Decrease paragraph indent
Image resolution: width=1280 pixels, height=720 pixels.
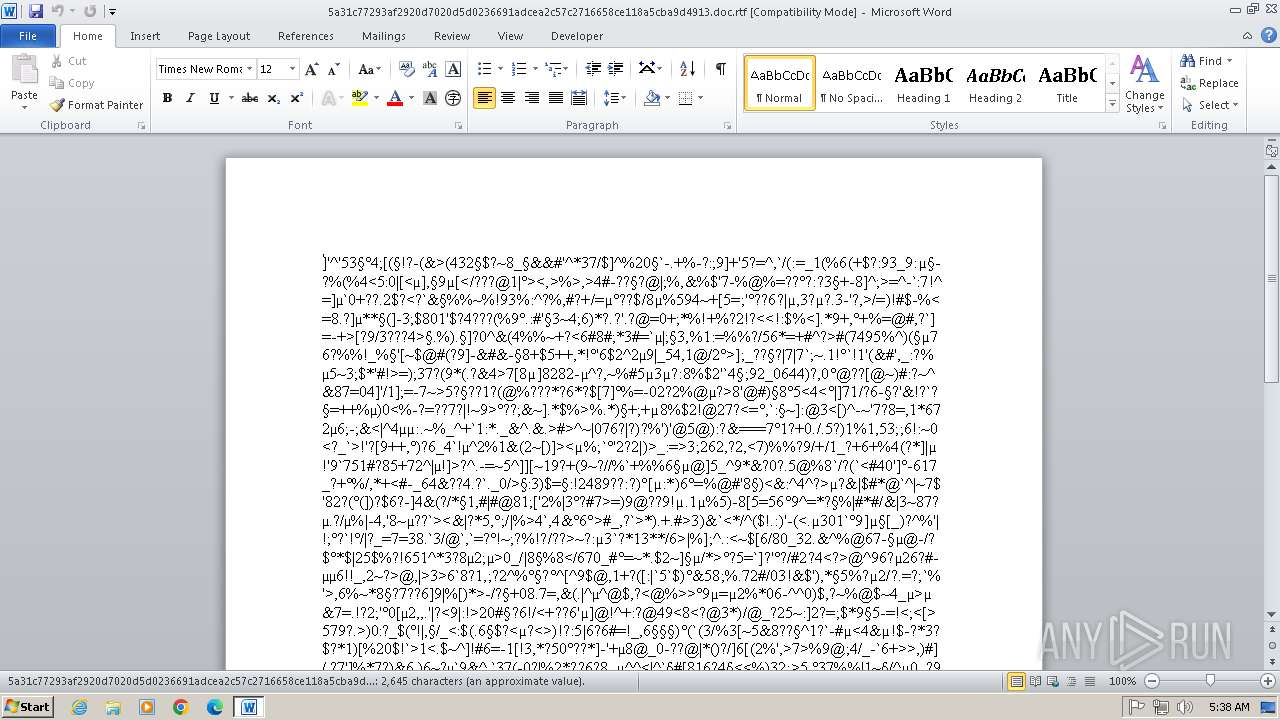[593, 69]
